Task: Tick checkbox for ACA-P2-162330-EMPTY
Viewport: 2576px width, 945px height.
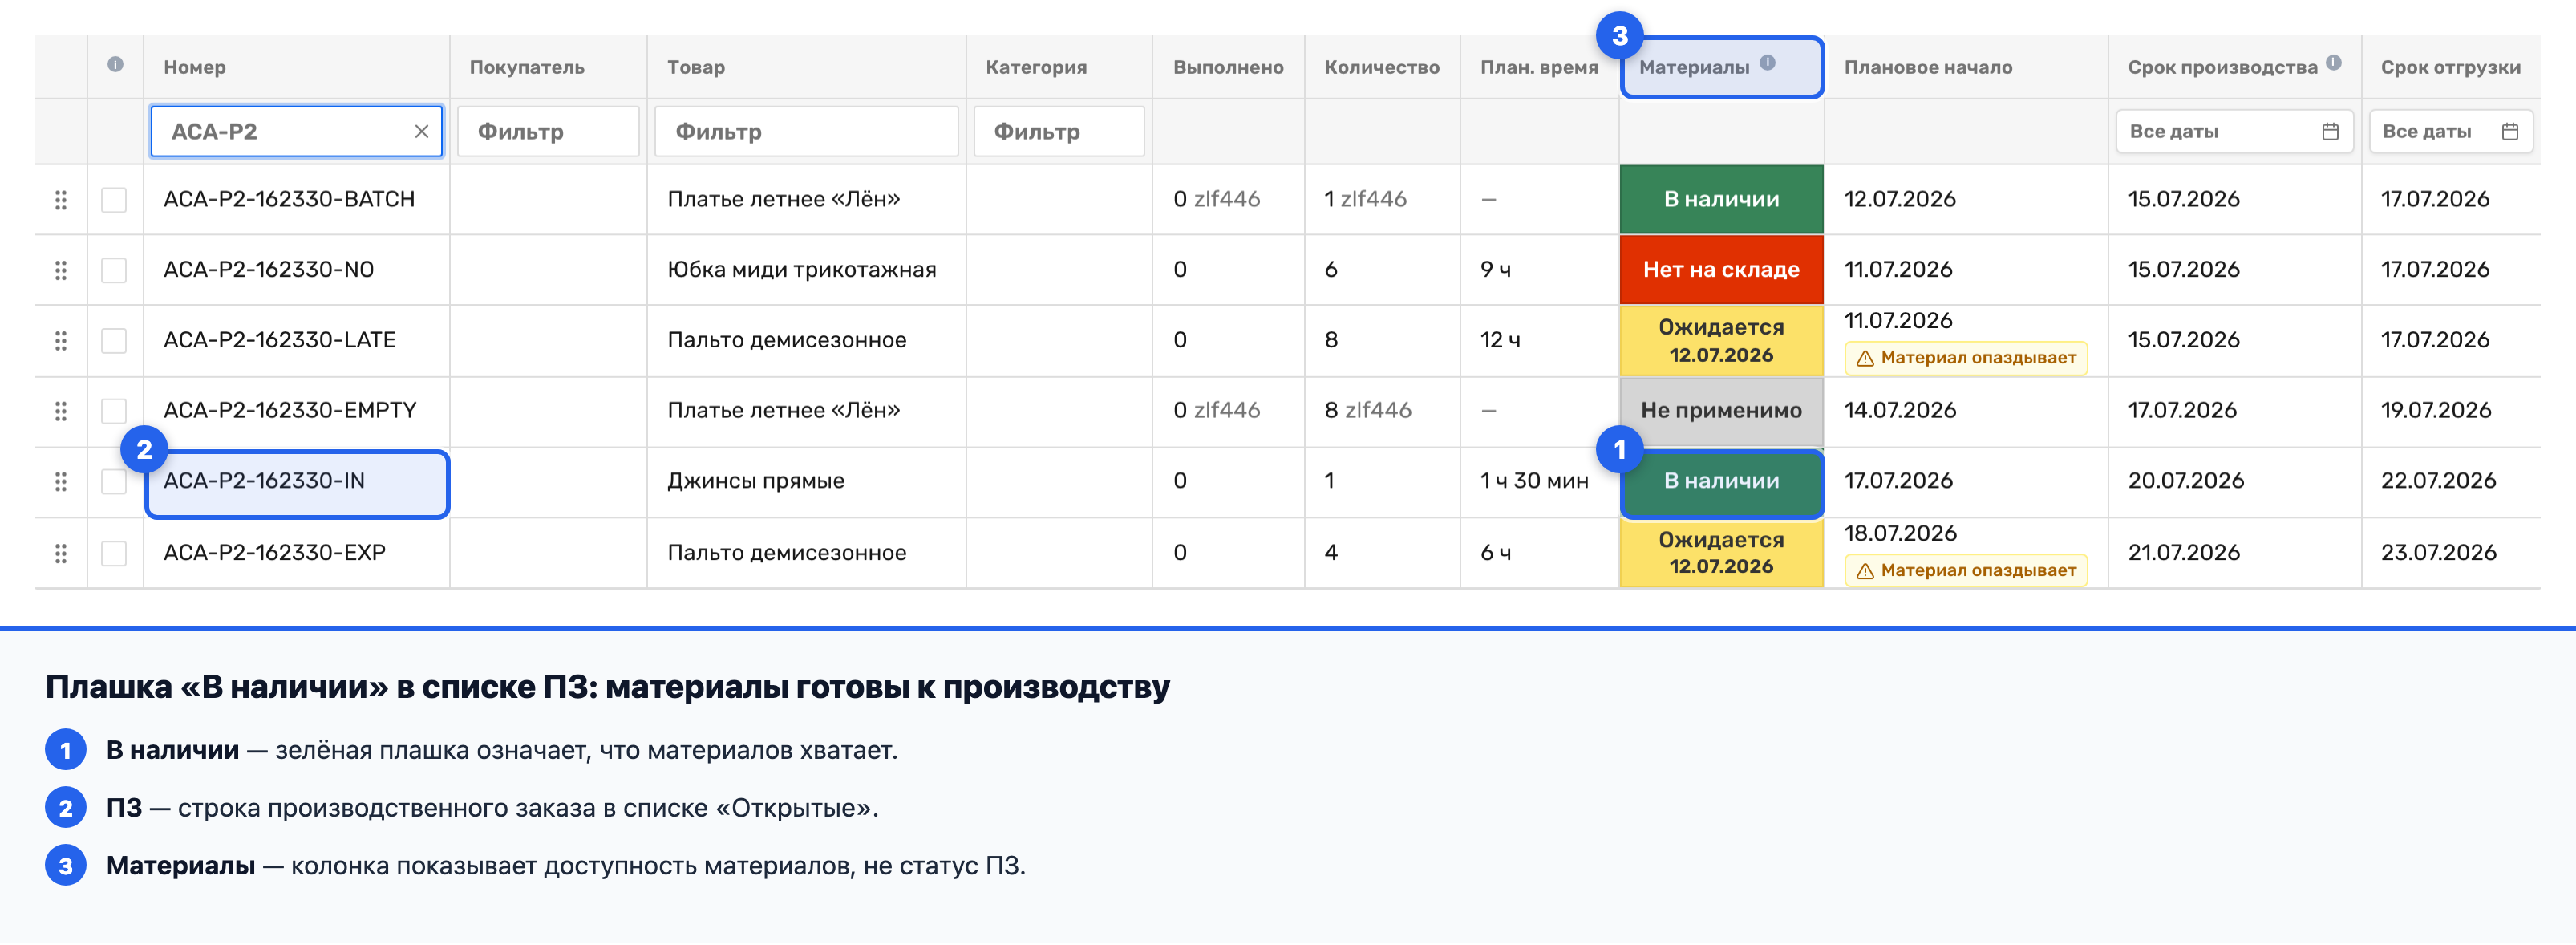Action: (x=114, y=411)
